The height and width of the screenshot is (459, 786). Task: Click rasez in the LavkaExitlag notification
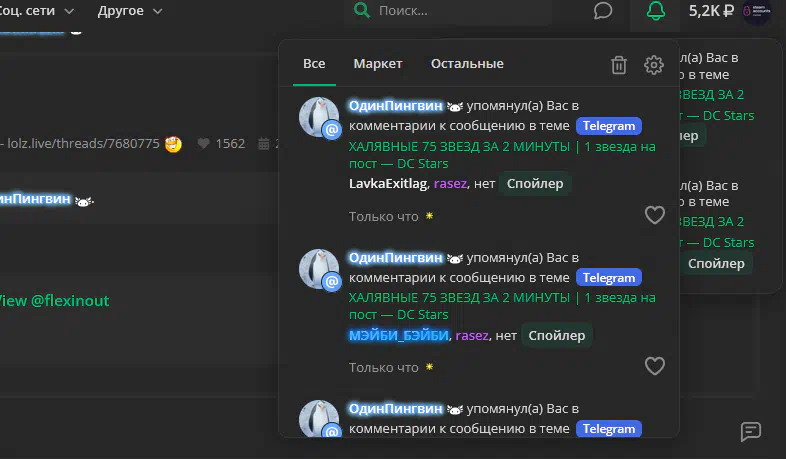coord(450,184)
